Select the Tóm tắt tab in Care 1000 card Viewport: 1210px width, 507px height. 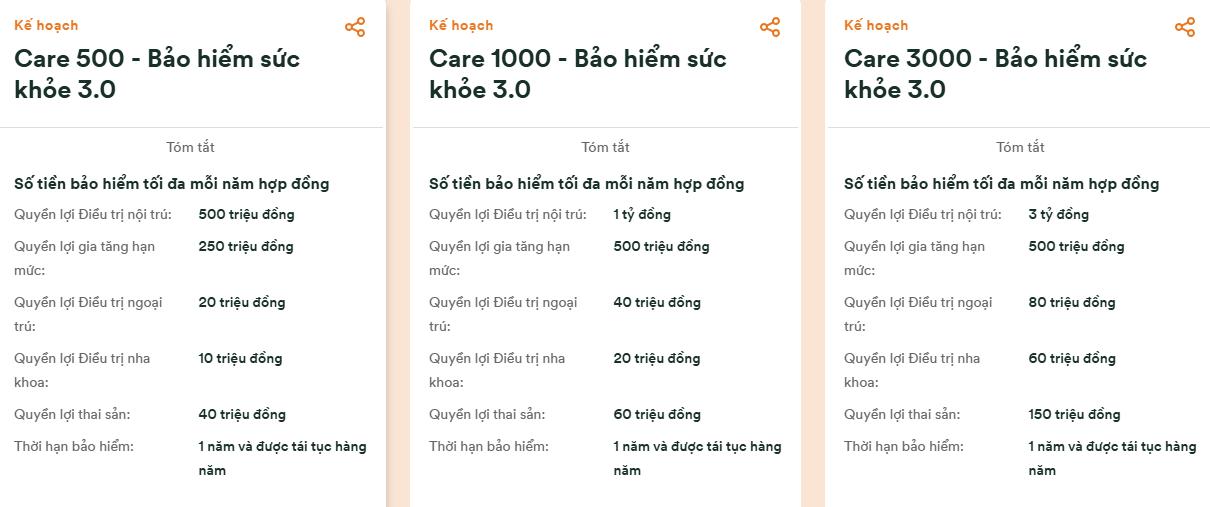pos(606,147)
